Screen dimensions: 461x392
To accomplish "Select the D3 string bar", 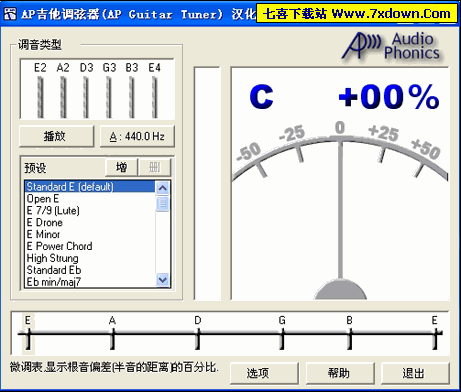I will tap(86, 97).
